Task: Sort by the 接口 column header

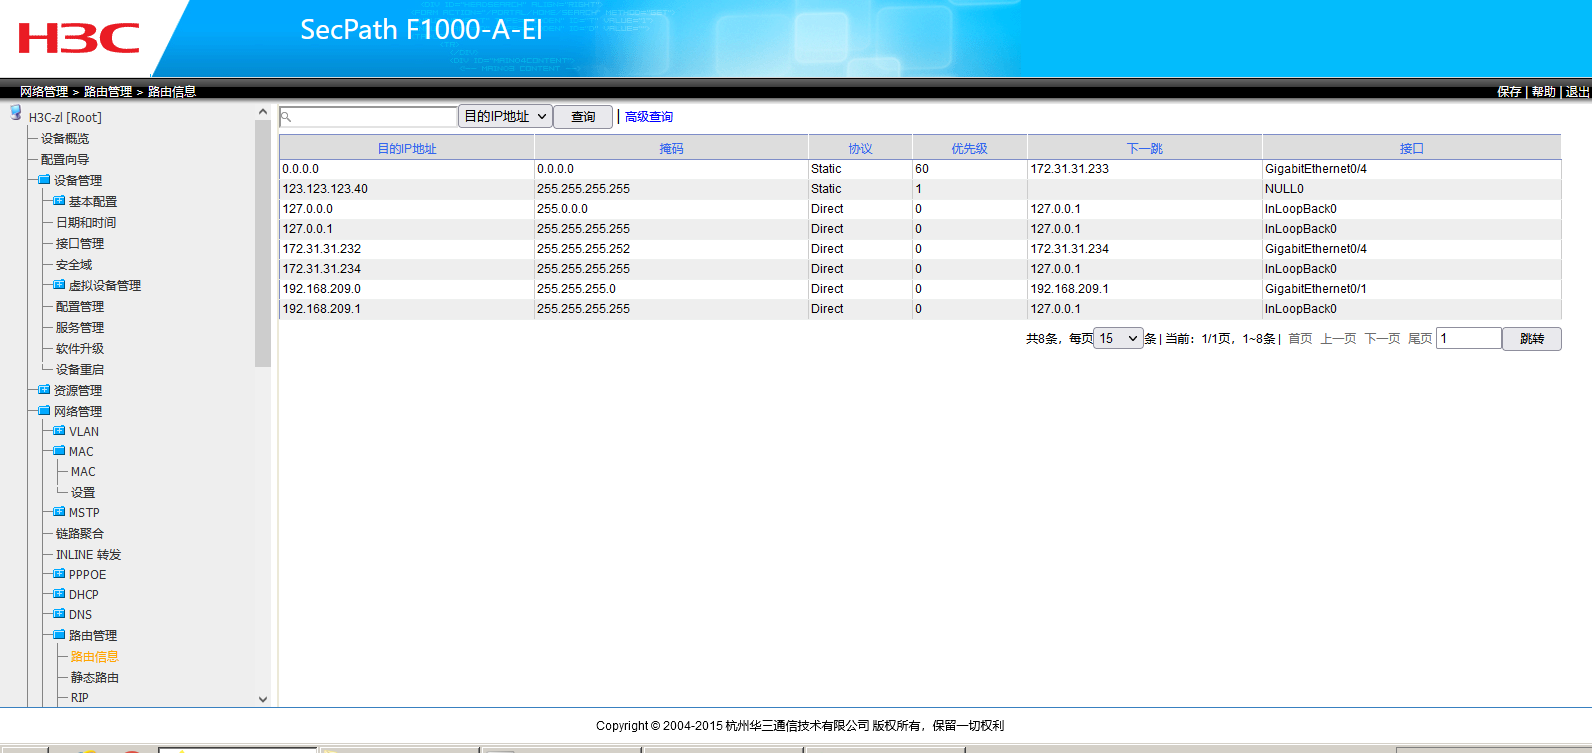Action: tap(1412, 148)
